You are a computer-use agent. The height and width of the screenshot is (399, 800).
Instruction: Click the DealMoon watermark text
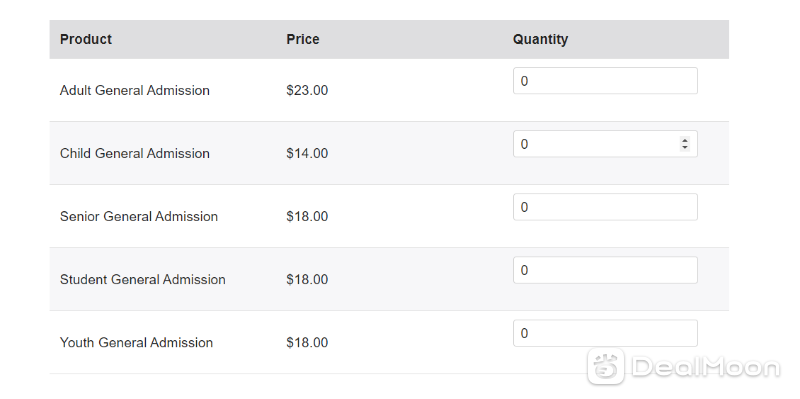(706, 367)
